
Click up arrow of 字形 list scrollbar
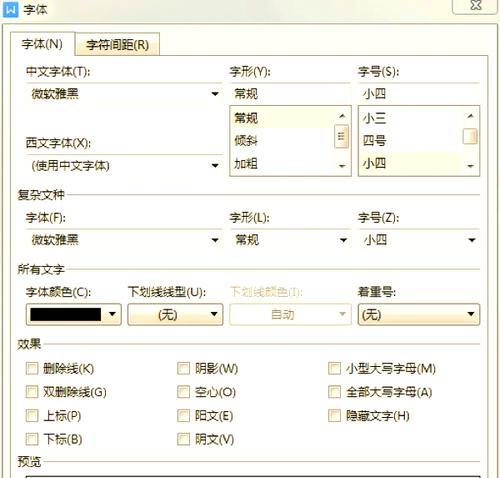(342, 116)
